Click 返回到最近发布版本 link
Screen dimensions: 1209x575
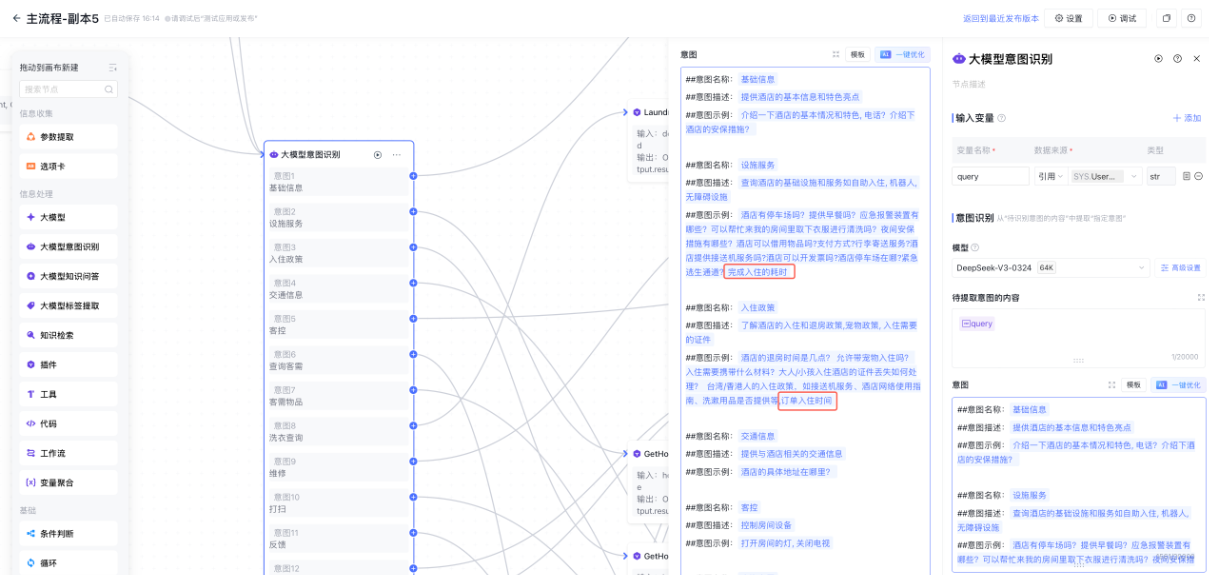(x=999, y=18)
